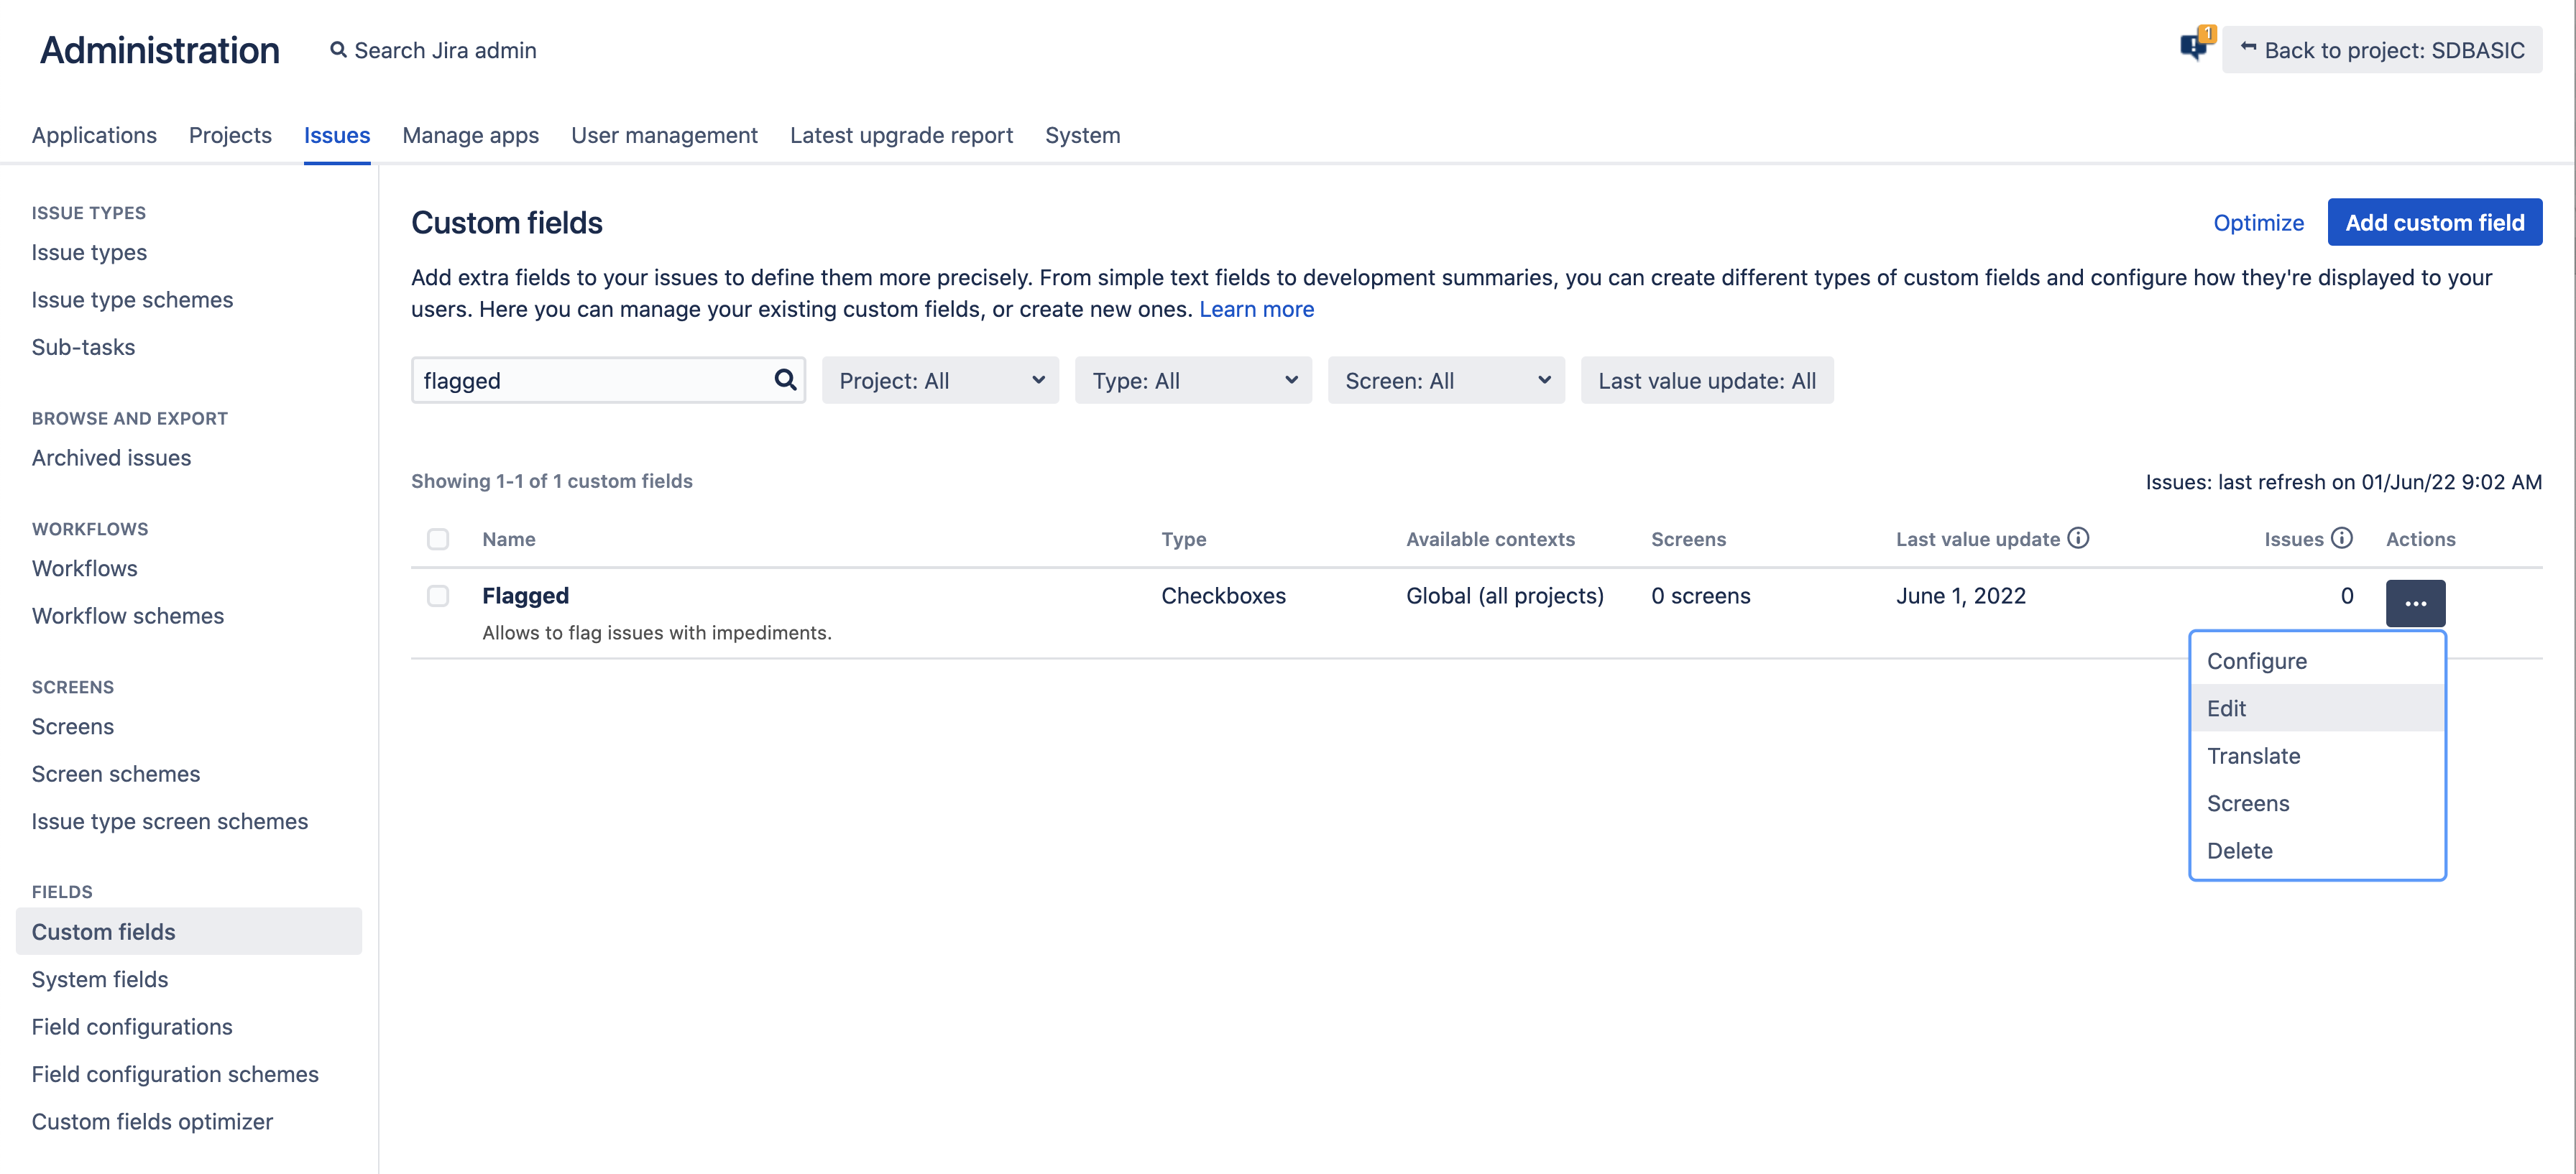This screenshot has width=2576, height=1174.
Task: Click info icon beside Issues column
Action: [x=2341, y=538]
